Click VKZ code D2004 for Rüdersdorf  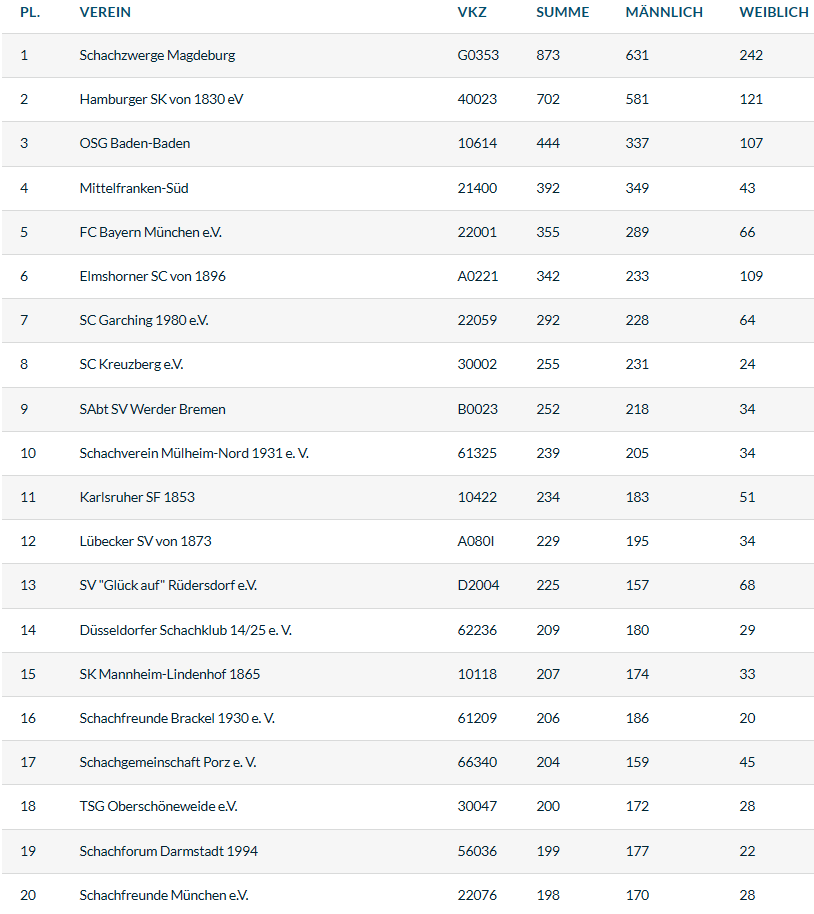coord(478,585)
